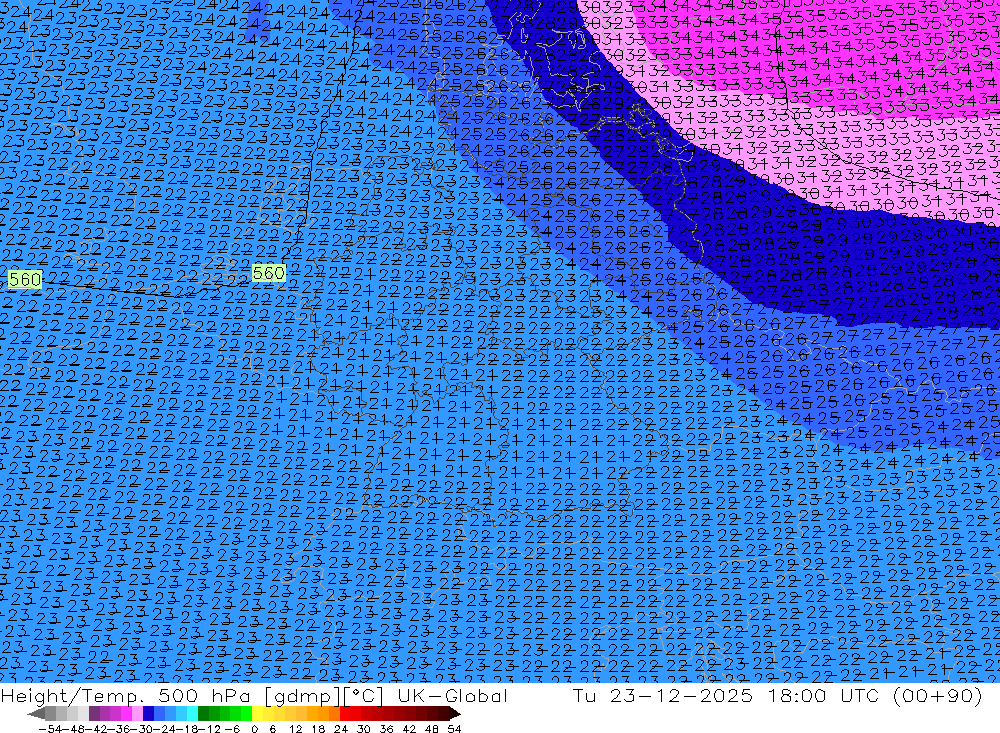Click the 560 contour label at left edge
The width and height of the screenshot is (1000, 733).
tap(25, 279)
